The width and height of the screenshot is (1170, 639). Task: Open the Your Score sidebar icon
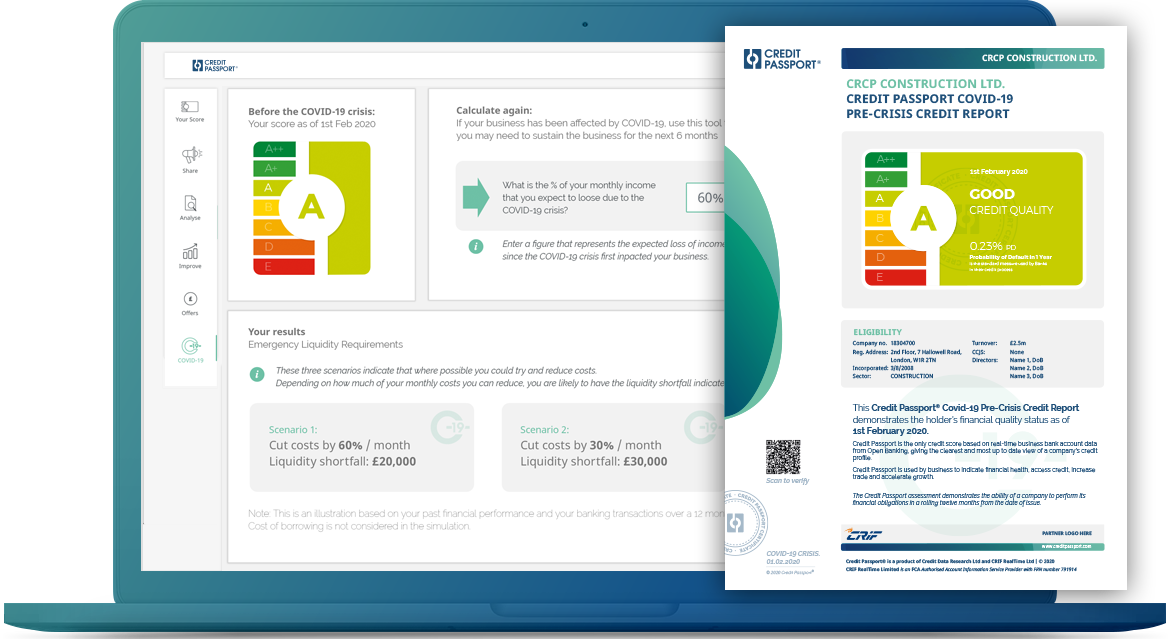(x=190, y=108)
